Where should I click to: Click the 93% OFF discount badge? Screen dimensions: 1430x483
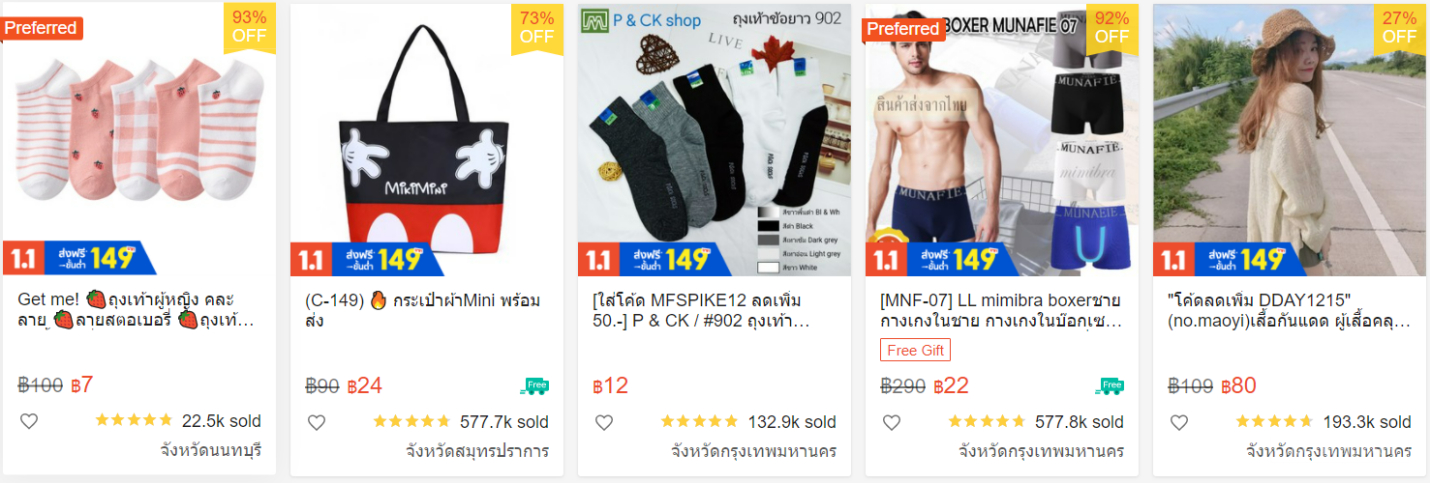pos(249,28)
